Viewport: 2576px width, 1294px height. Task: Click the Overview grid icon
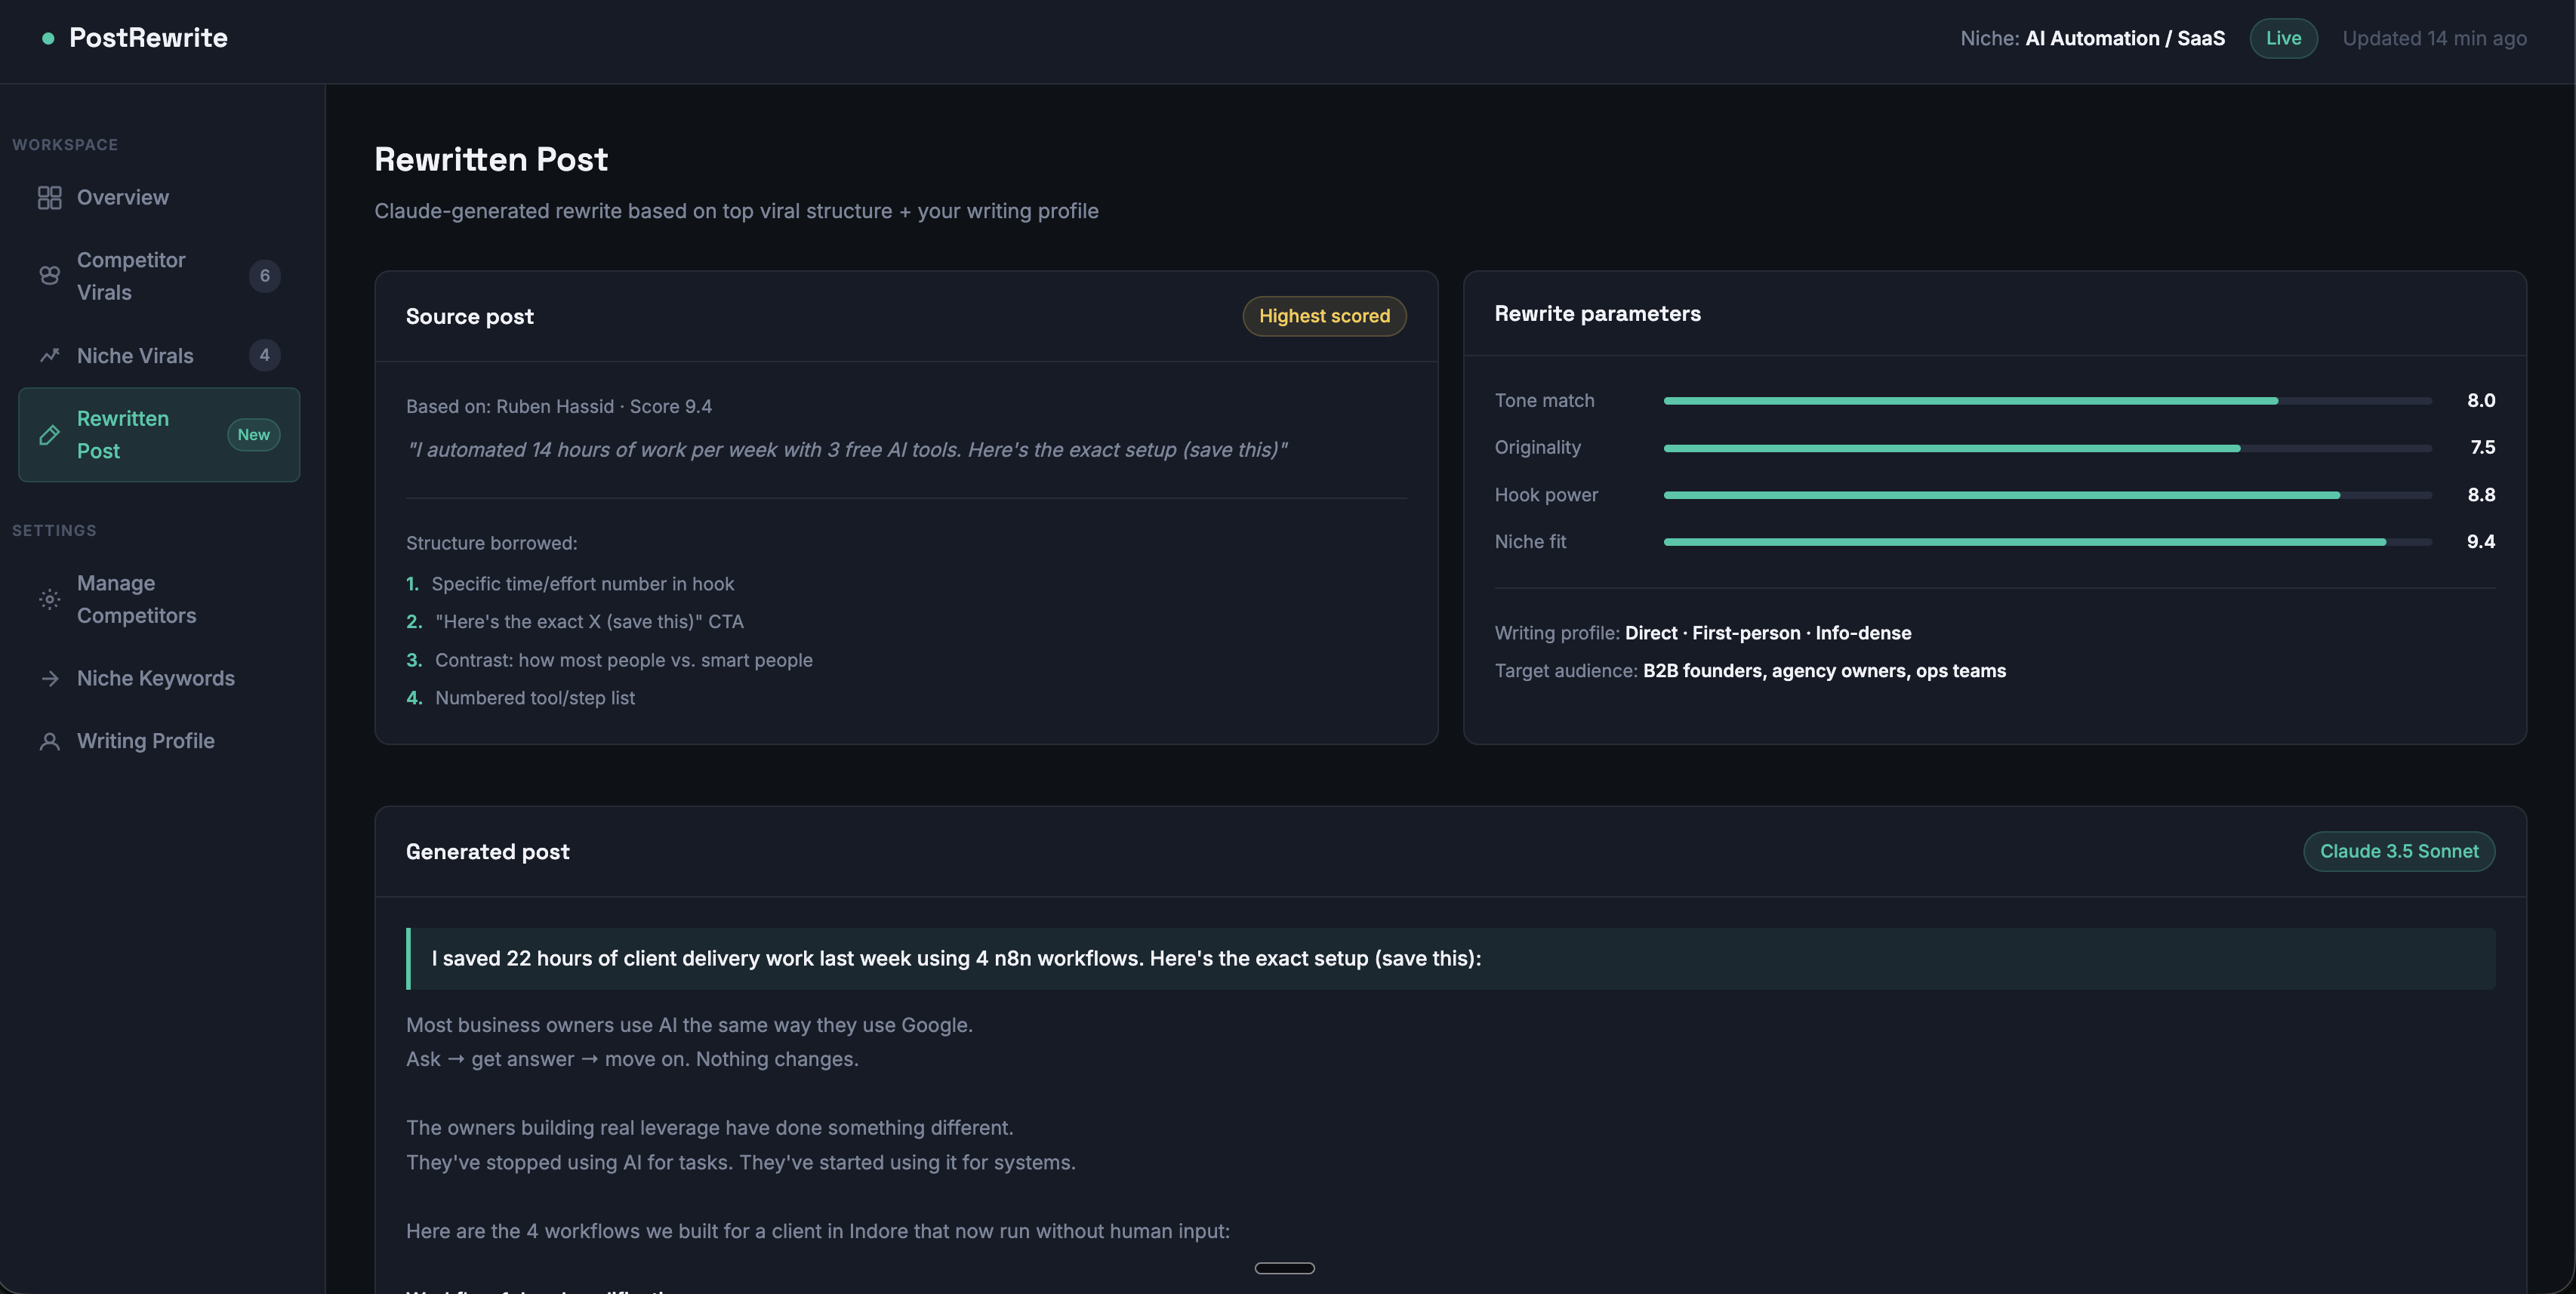tap(49, 198)
